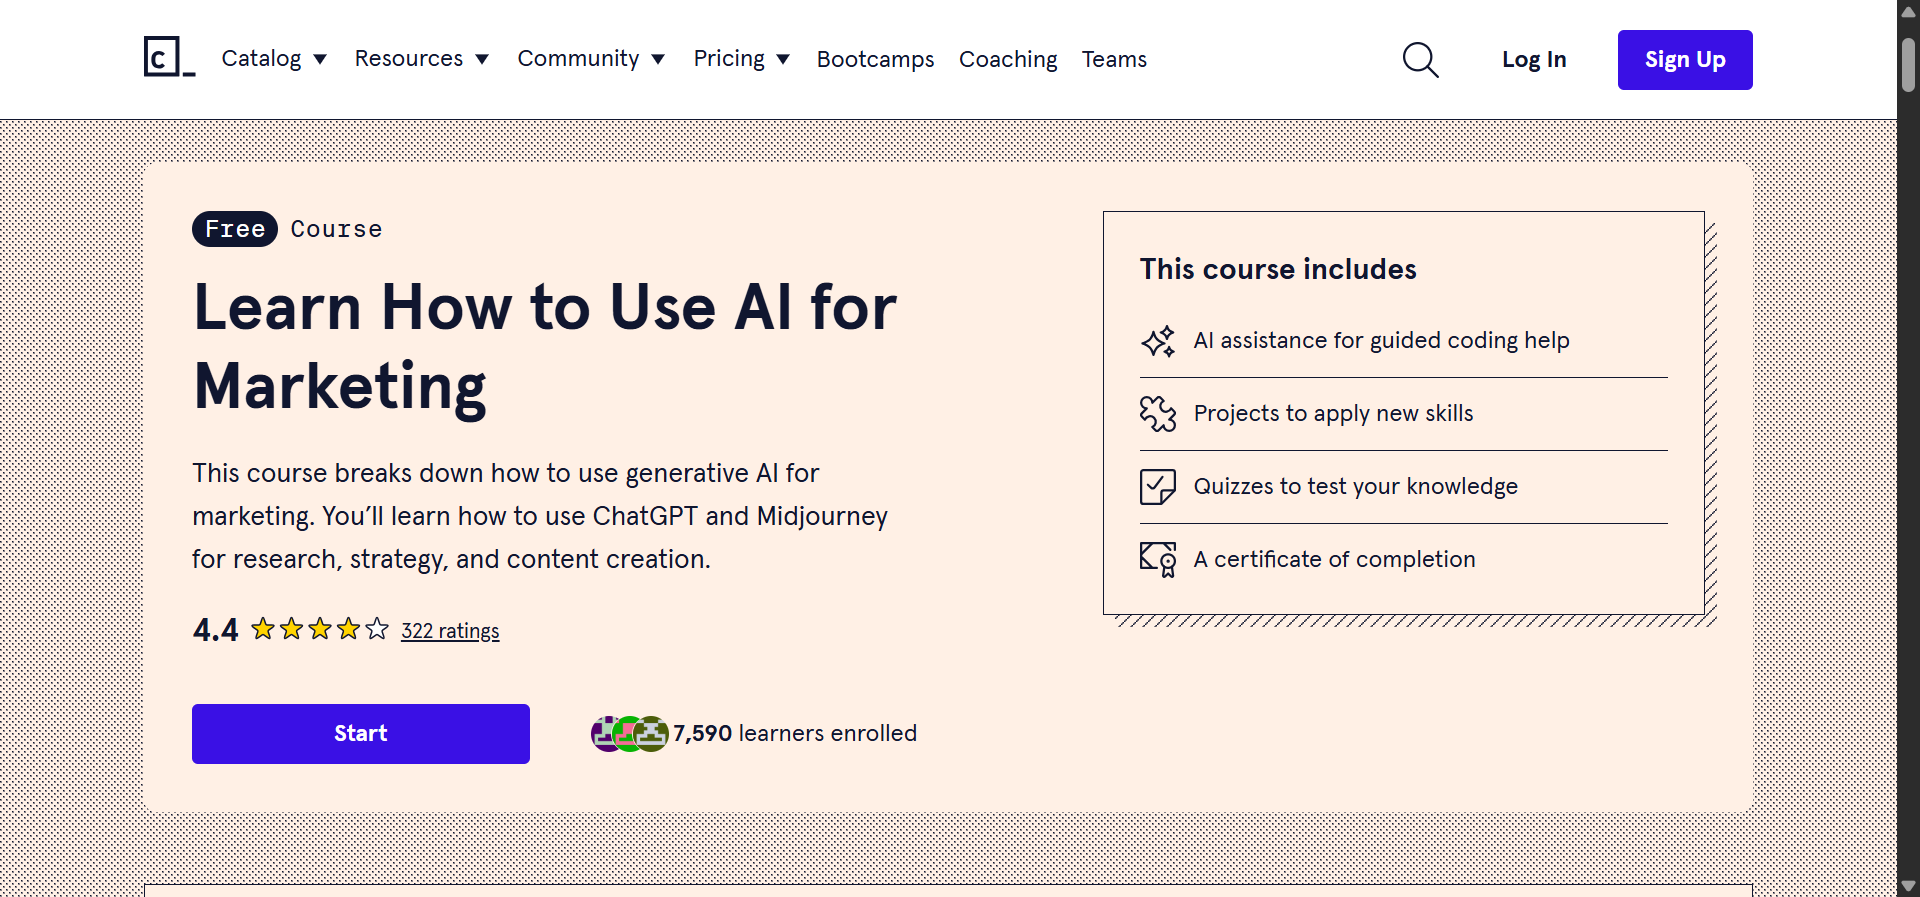Click the Projects puzzle piece icon
Screen dimensions: 1920x897
(x=1158, y=414)
